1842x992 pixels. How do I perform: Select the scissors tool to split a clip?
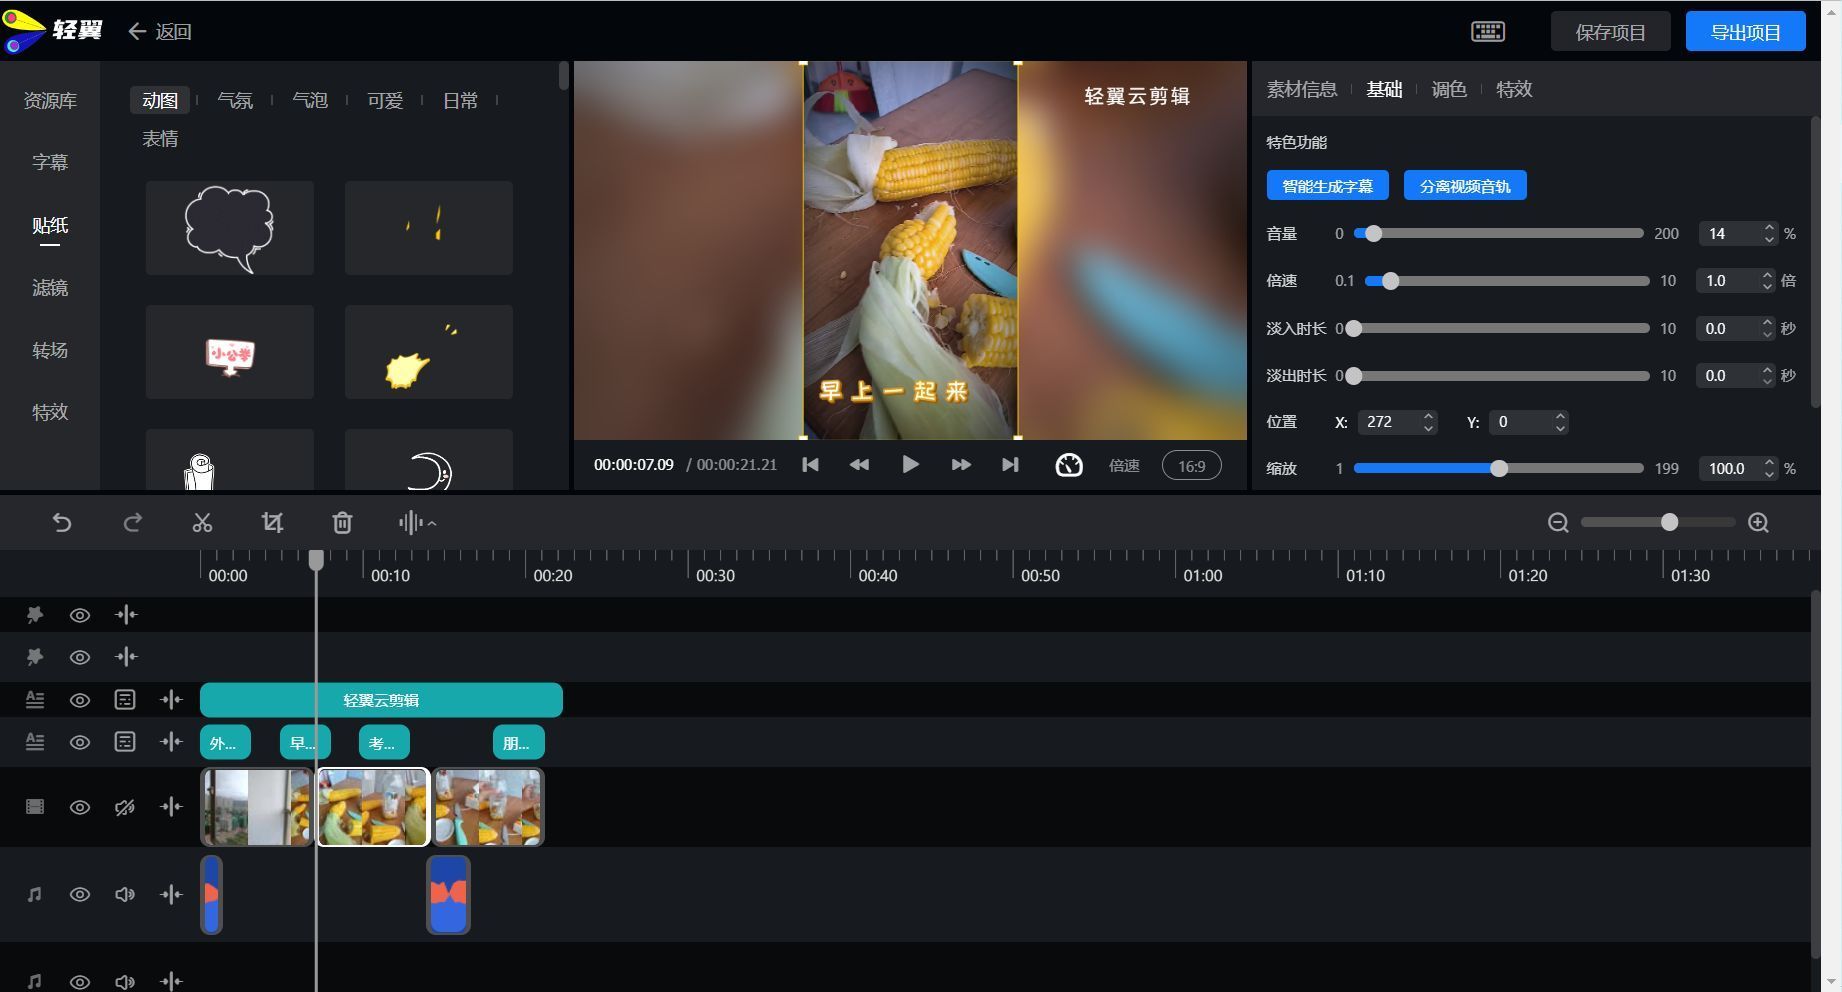[202, 522]
